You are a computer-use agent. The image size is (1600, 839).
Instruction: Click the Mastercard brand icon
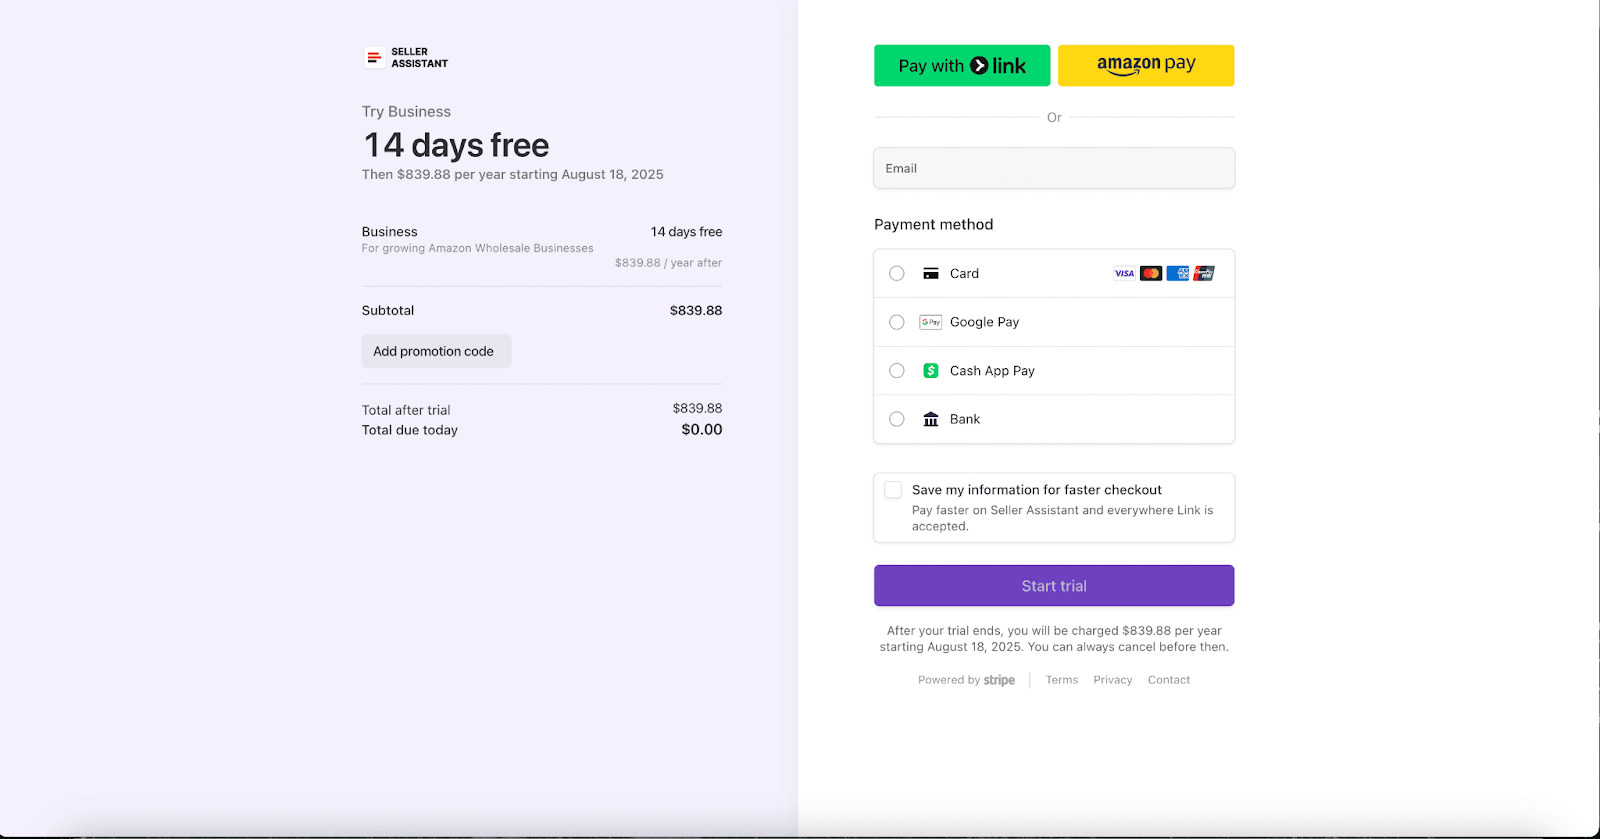(1150, 273)
